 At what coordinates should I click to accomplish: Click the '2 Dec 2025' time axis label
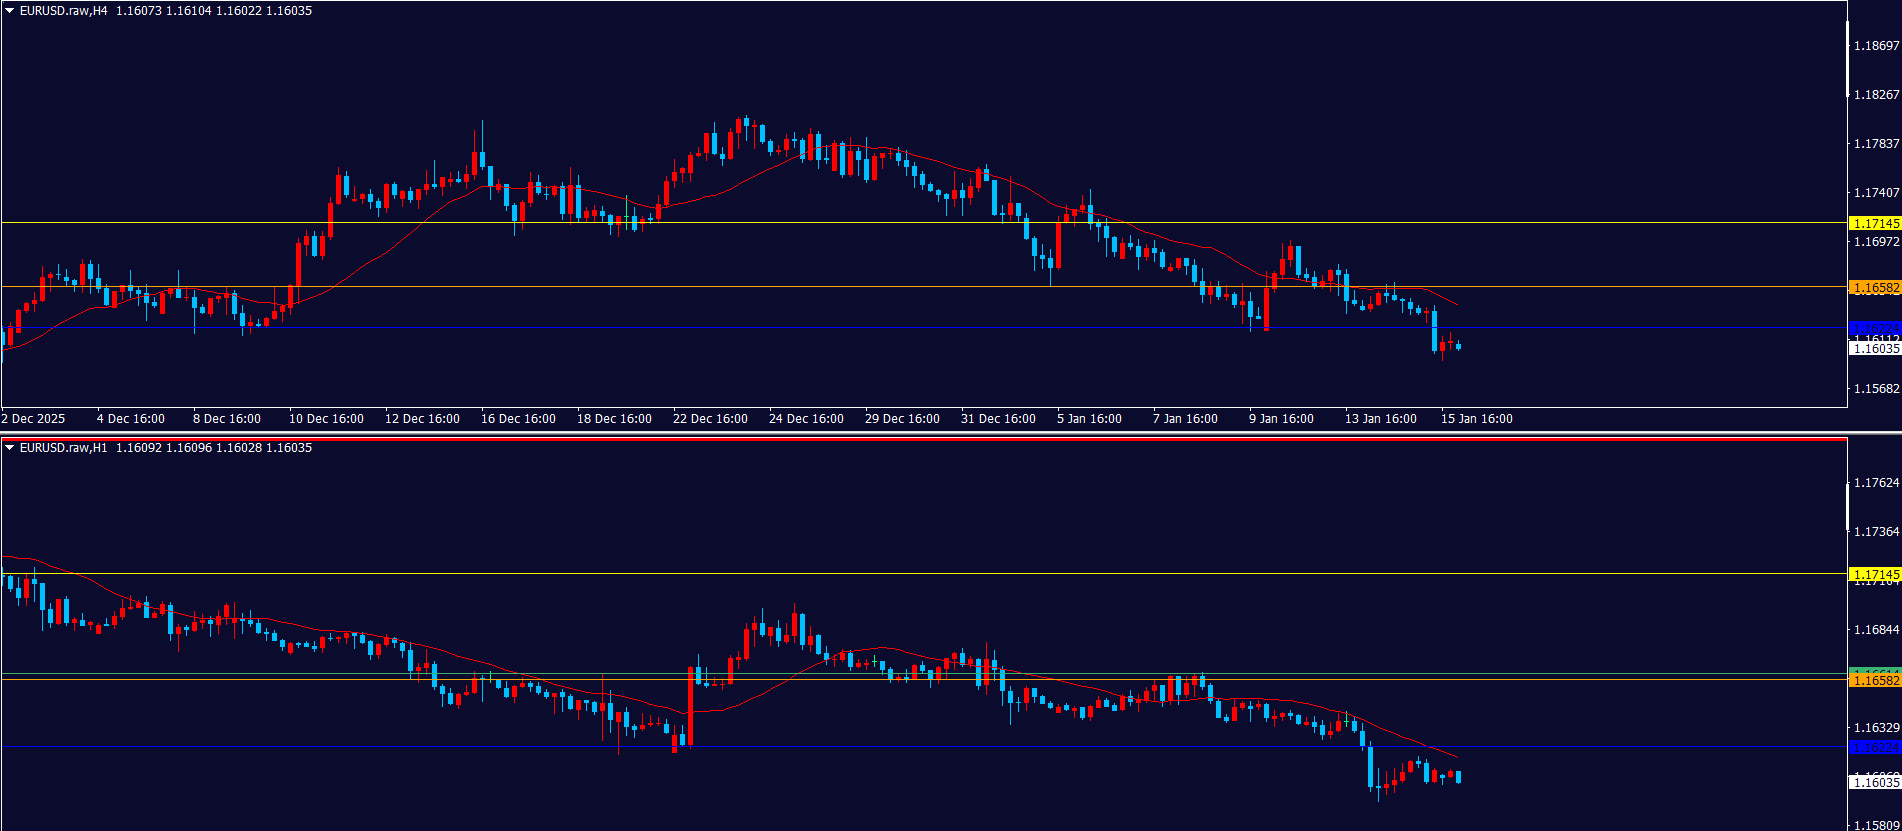pyautogui.click(x=34, y=419)
